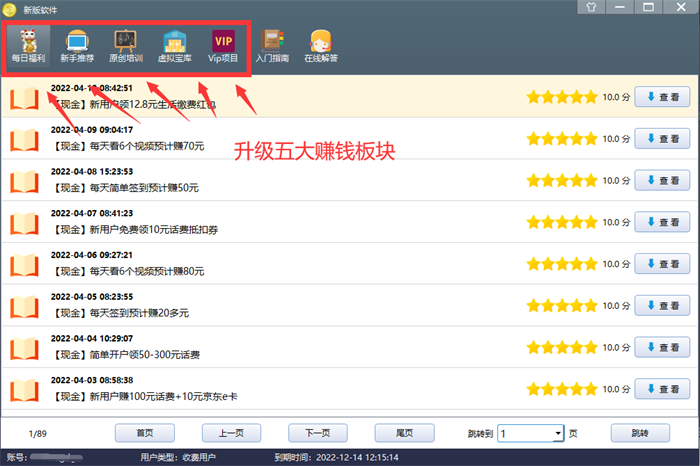The image size is (700, 466).
Task: Click 查看 for 新用户免费领10元话费抵扣券
Action: 662,222
